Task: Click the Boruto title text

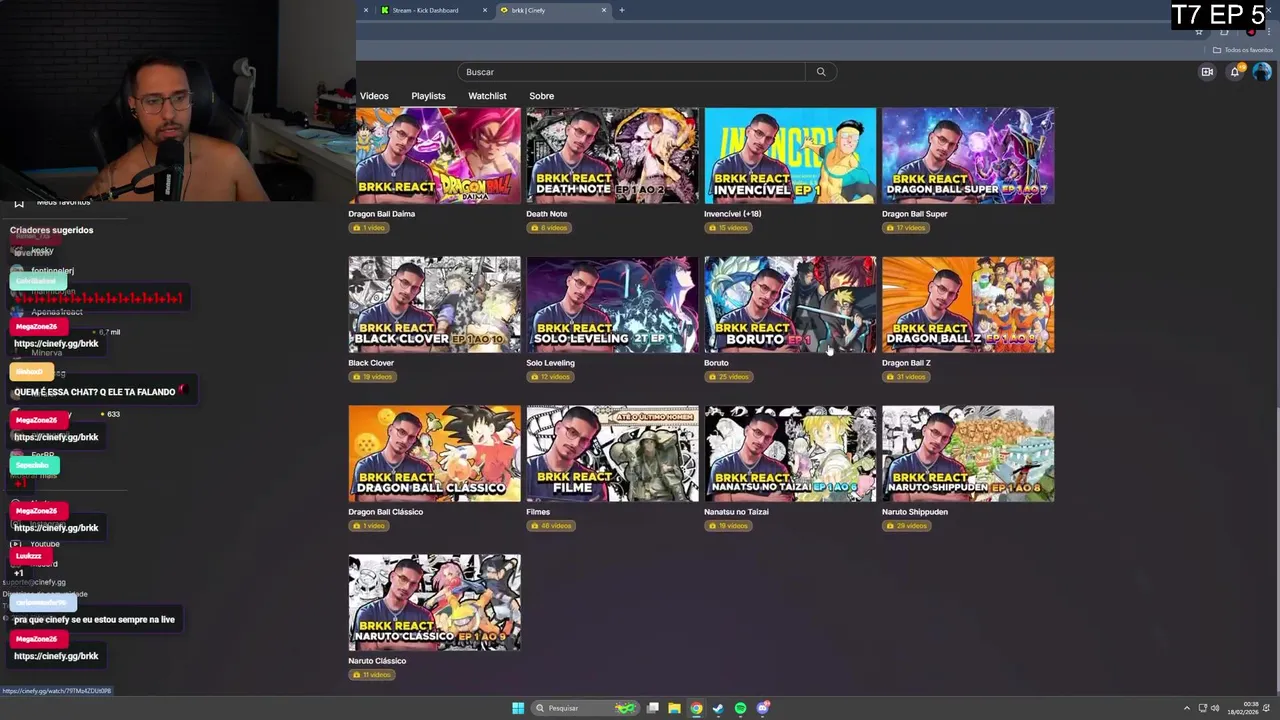Action: click(716, 363)
